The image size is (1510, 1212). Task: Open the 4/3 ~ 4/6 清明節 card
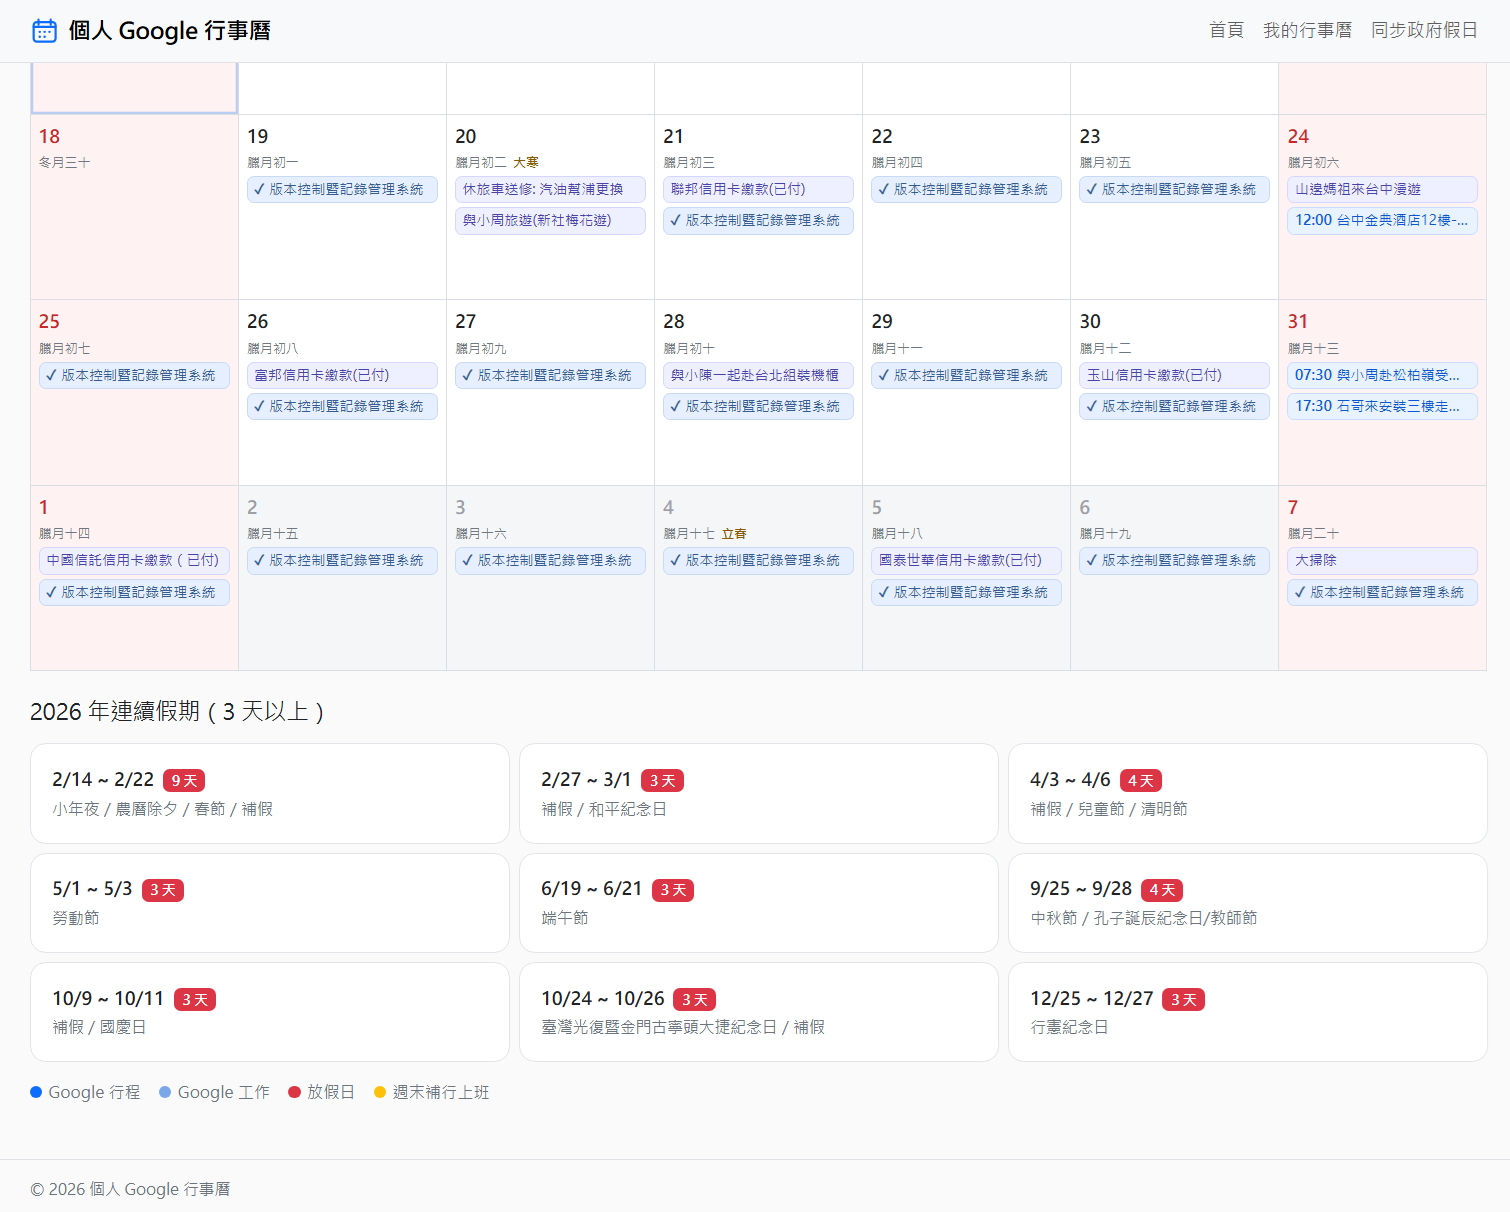[x=1247, y=793]
